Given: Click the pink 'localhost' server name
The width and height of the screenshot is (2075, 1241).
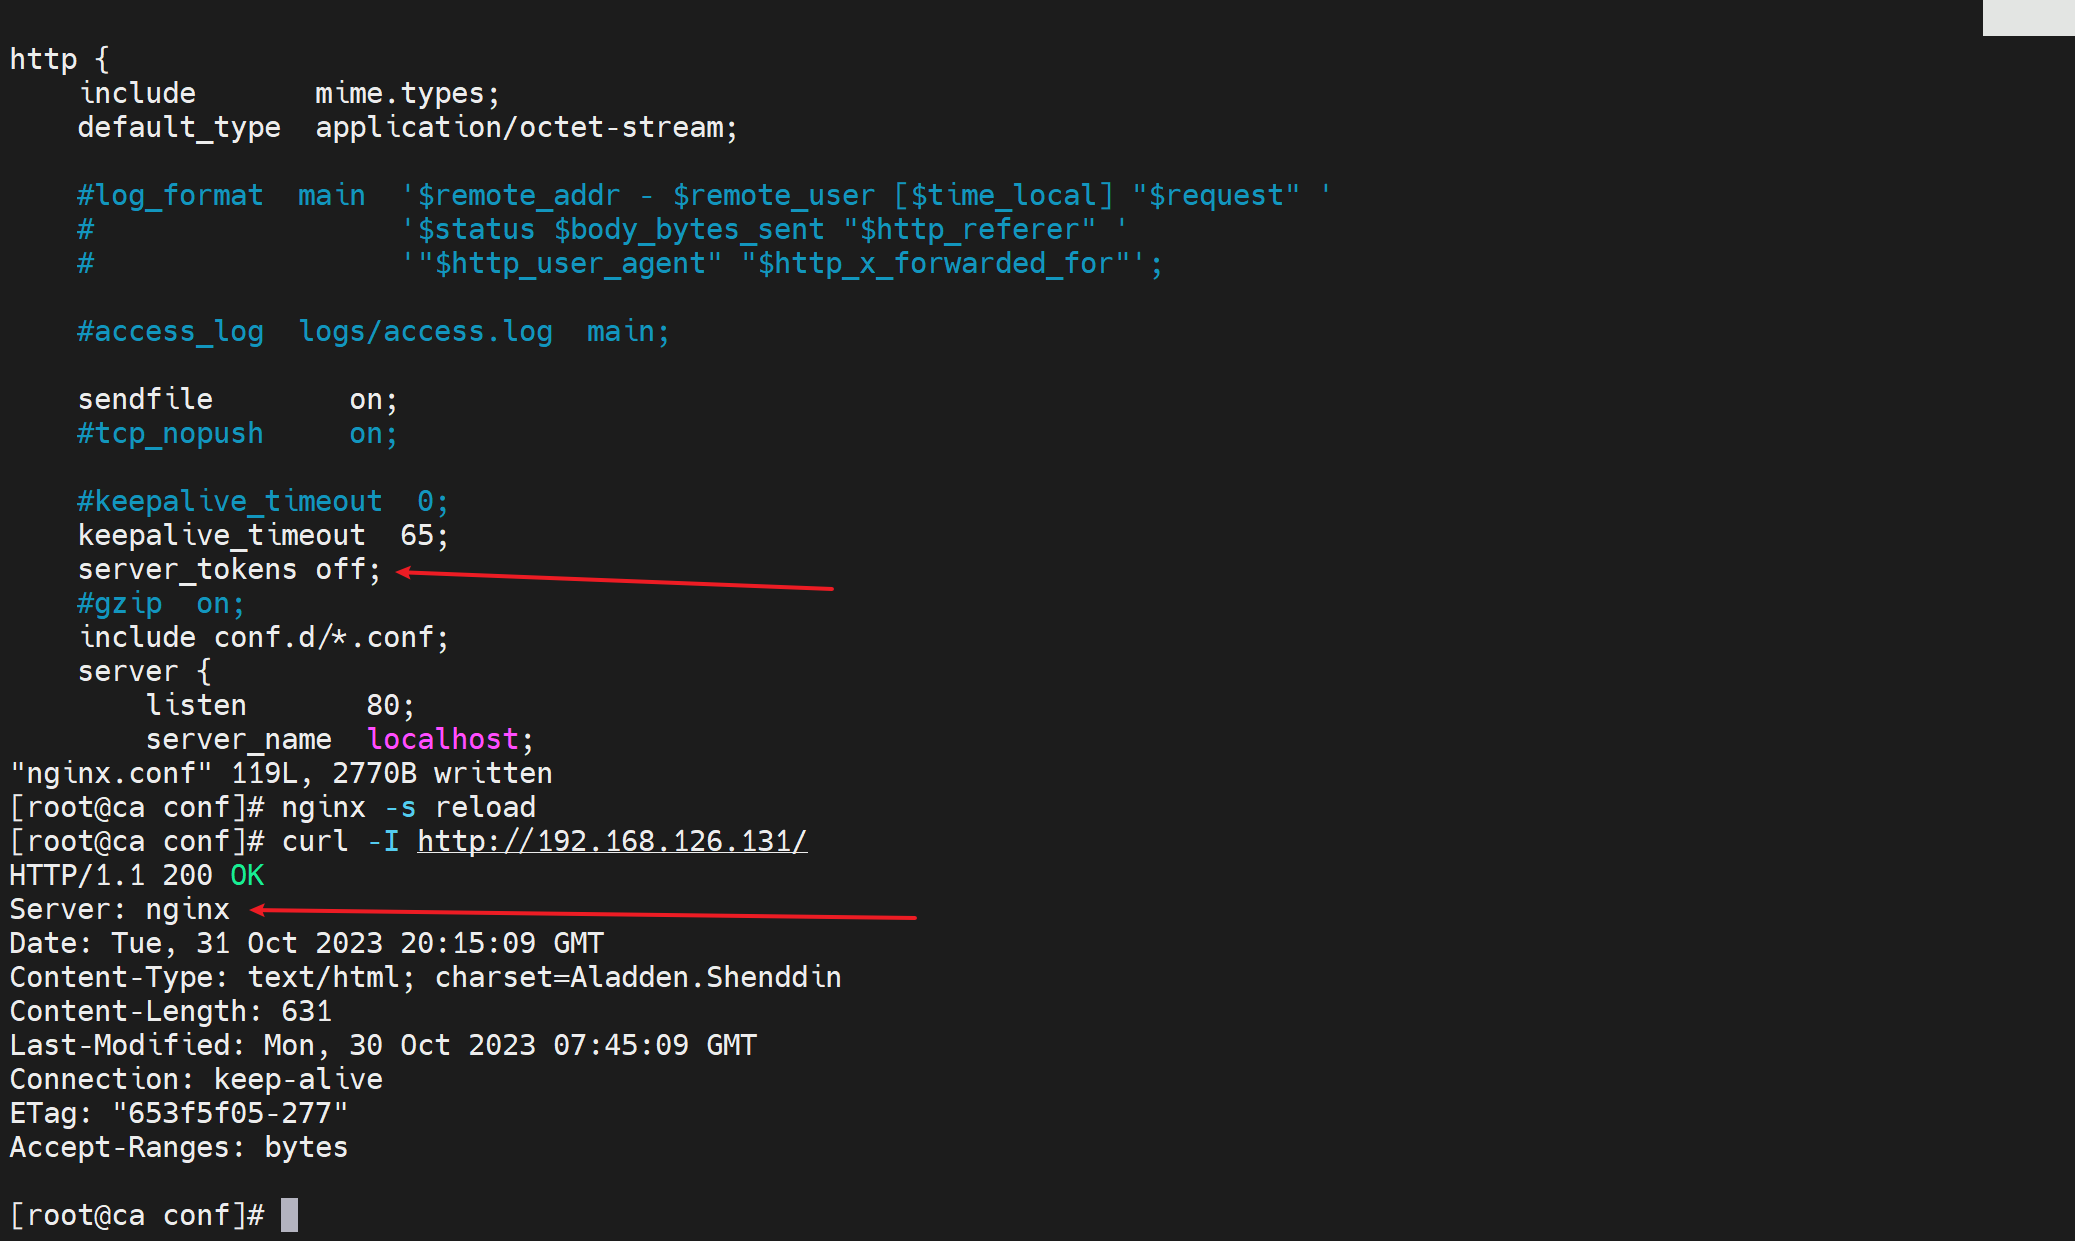Looking at the screenshot, I should pyautogui.click(x=442, y=739).
